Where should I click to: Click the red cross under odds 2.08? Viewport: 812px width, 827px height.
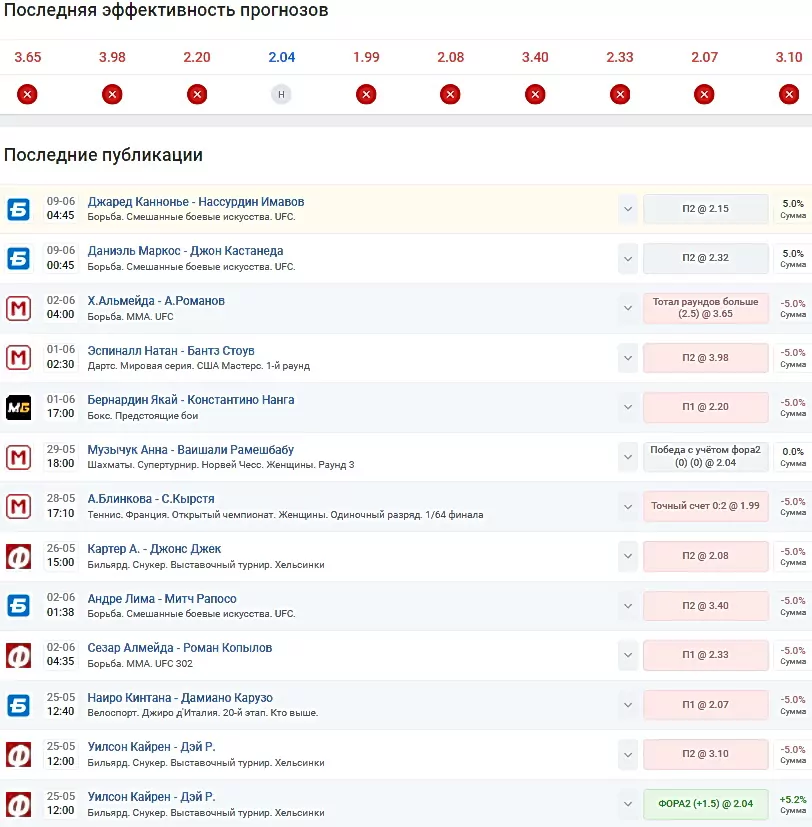click(x=450, y=94)
